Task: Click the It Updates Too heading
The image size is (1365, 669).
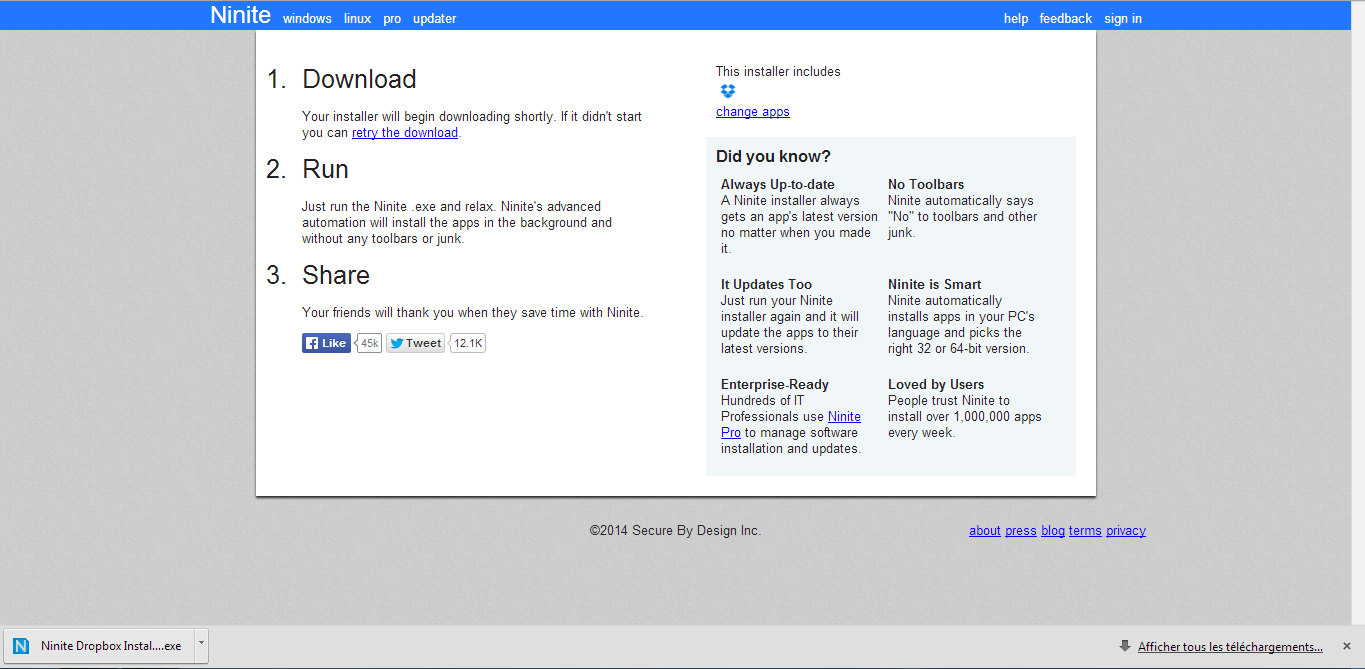Action: click(x=766, y=284)
